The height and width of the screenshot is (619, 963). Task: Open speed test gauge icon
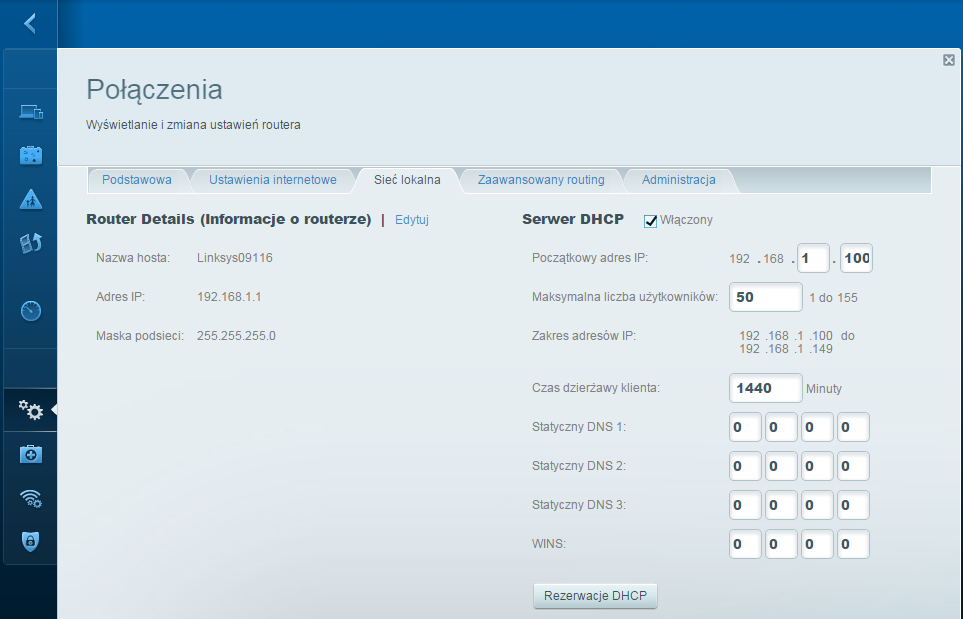[x=31, y=311]
